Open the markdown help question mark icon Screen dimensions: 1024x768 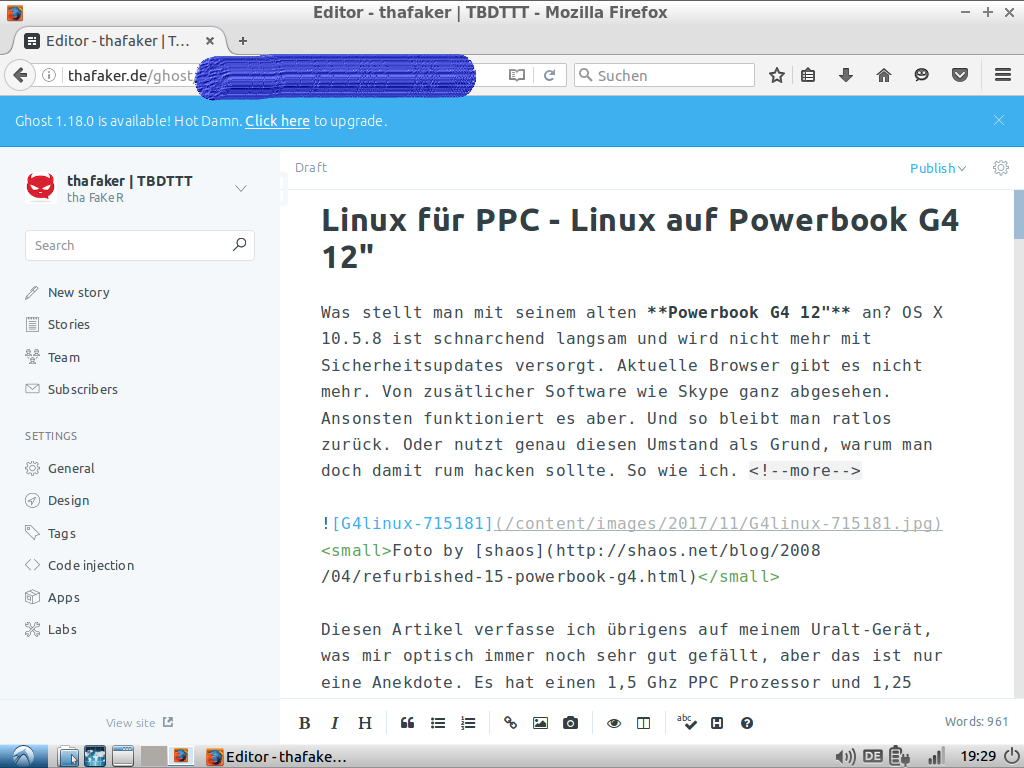pyautogui.click(x=746, y=723)
